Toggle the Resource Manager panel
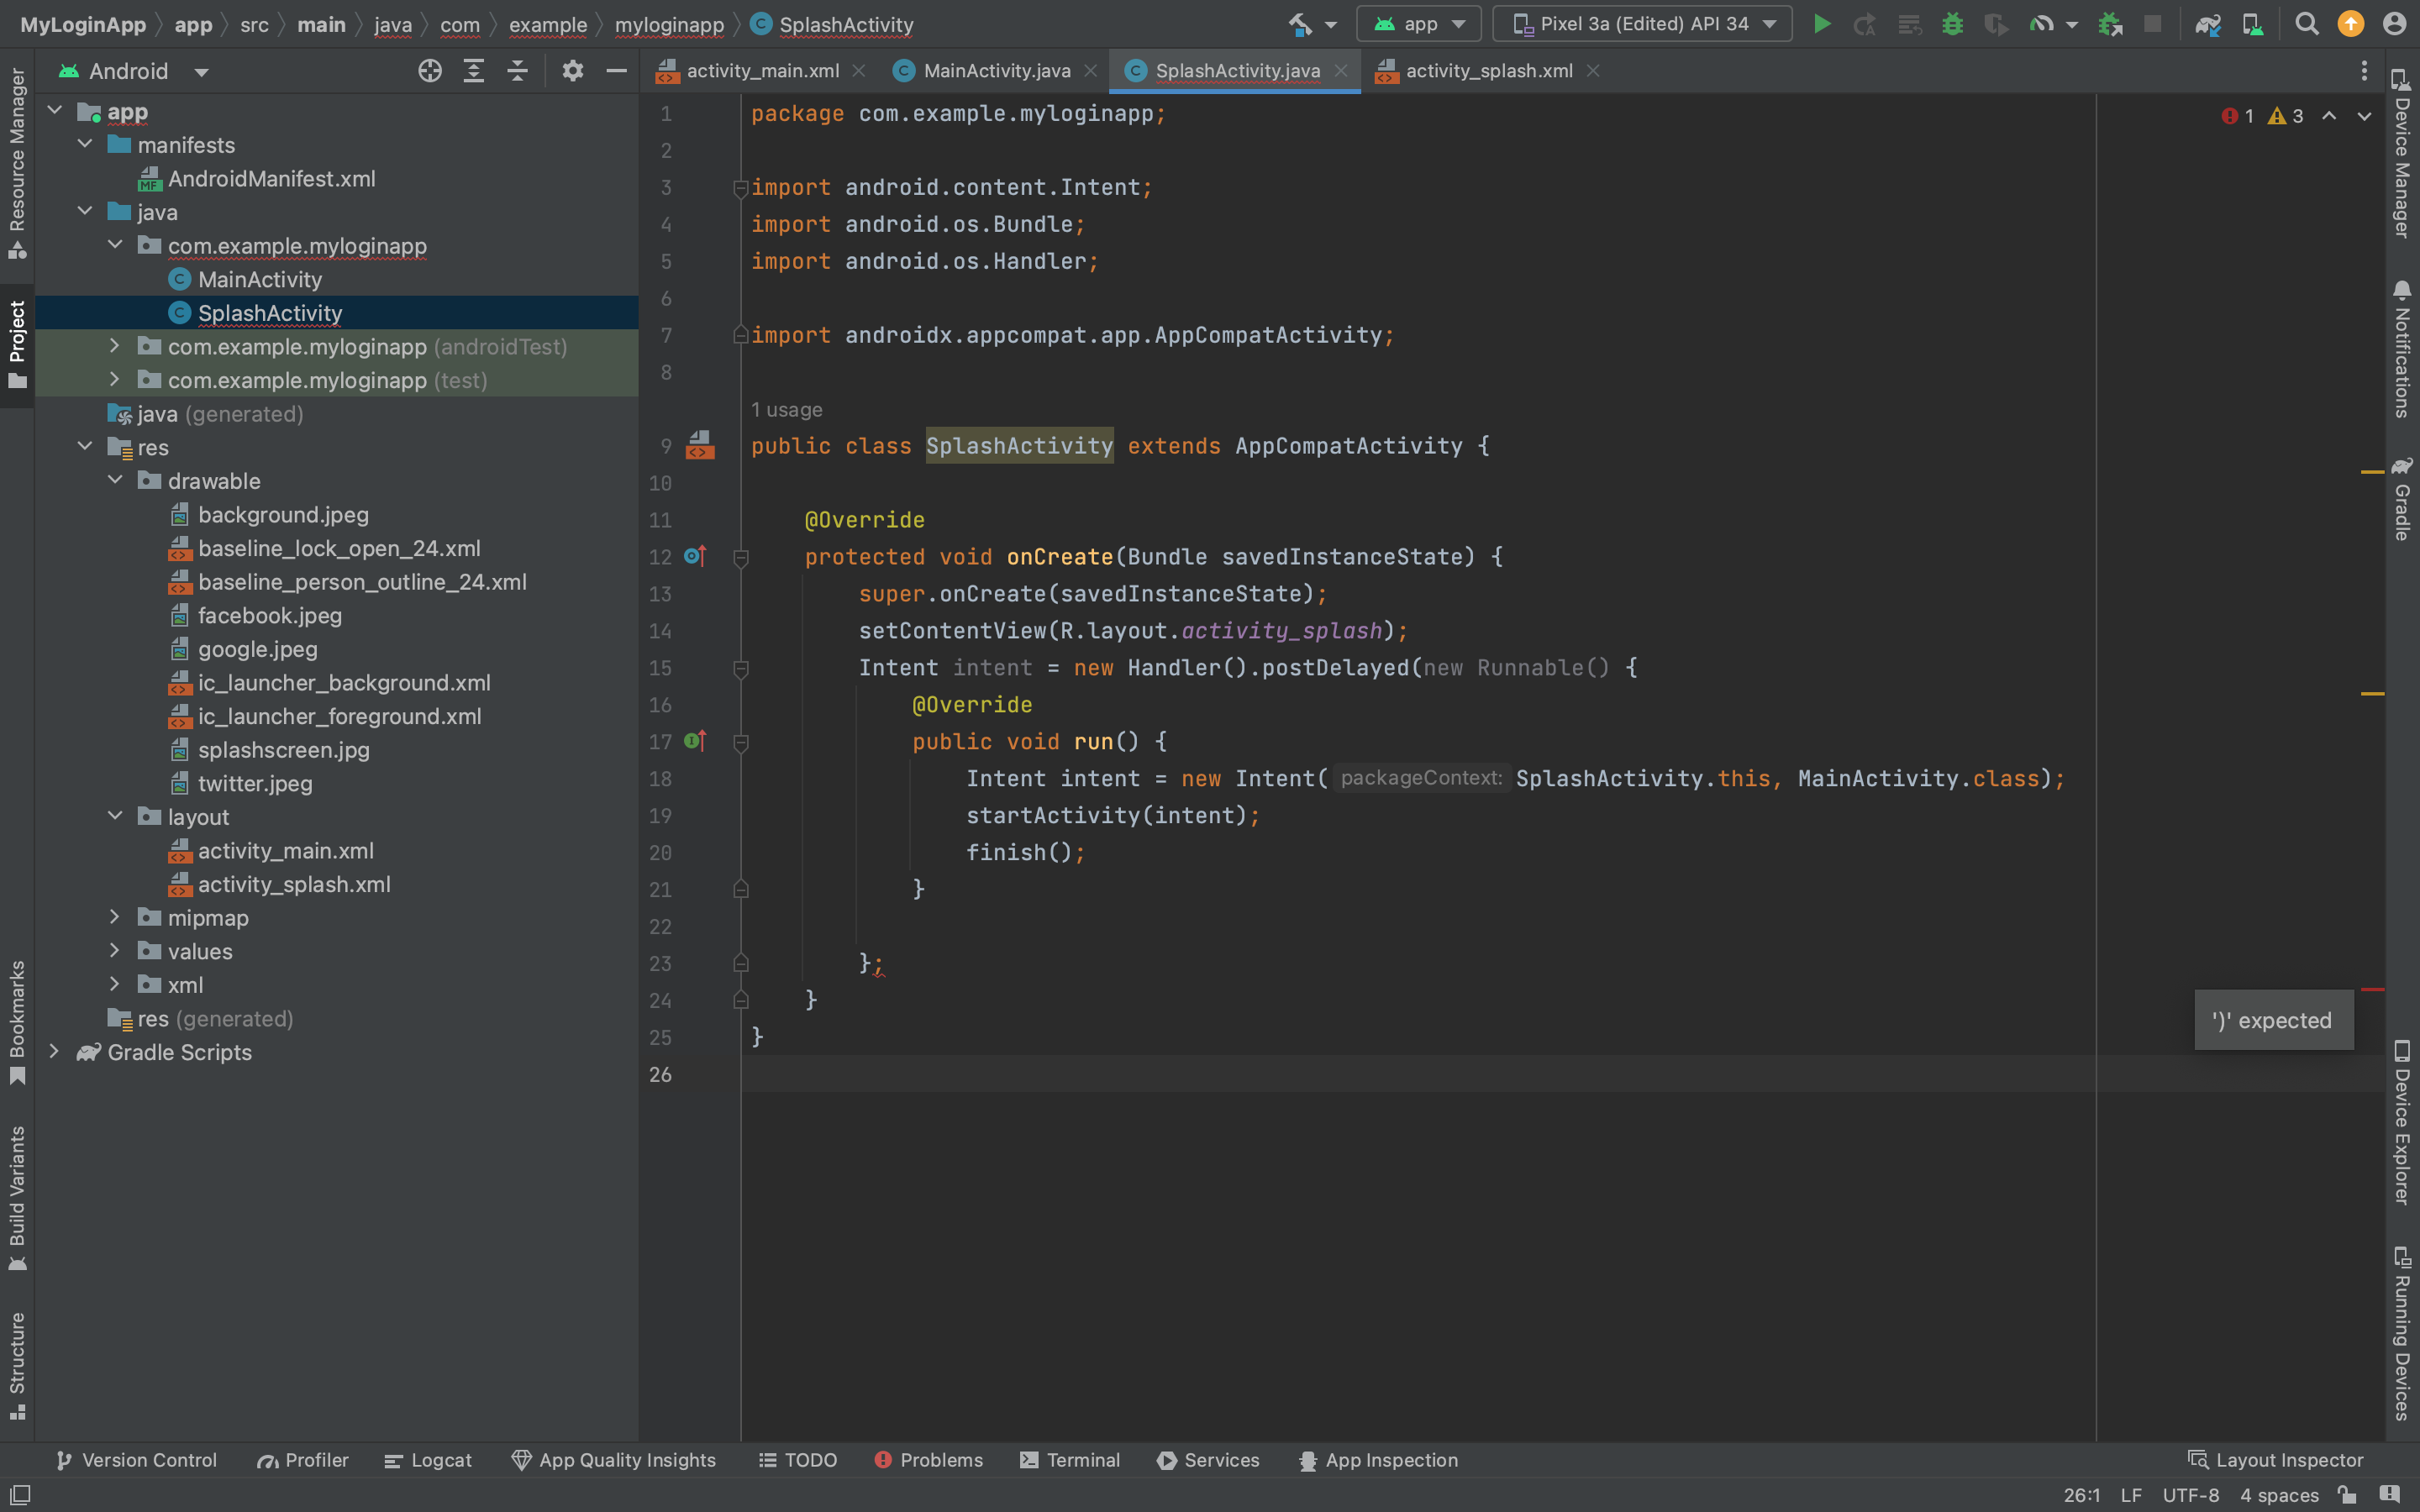The height and width of the screenshot is (1512, 2420). (x=17, y=160)
